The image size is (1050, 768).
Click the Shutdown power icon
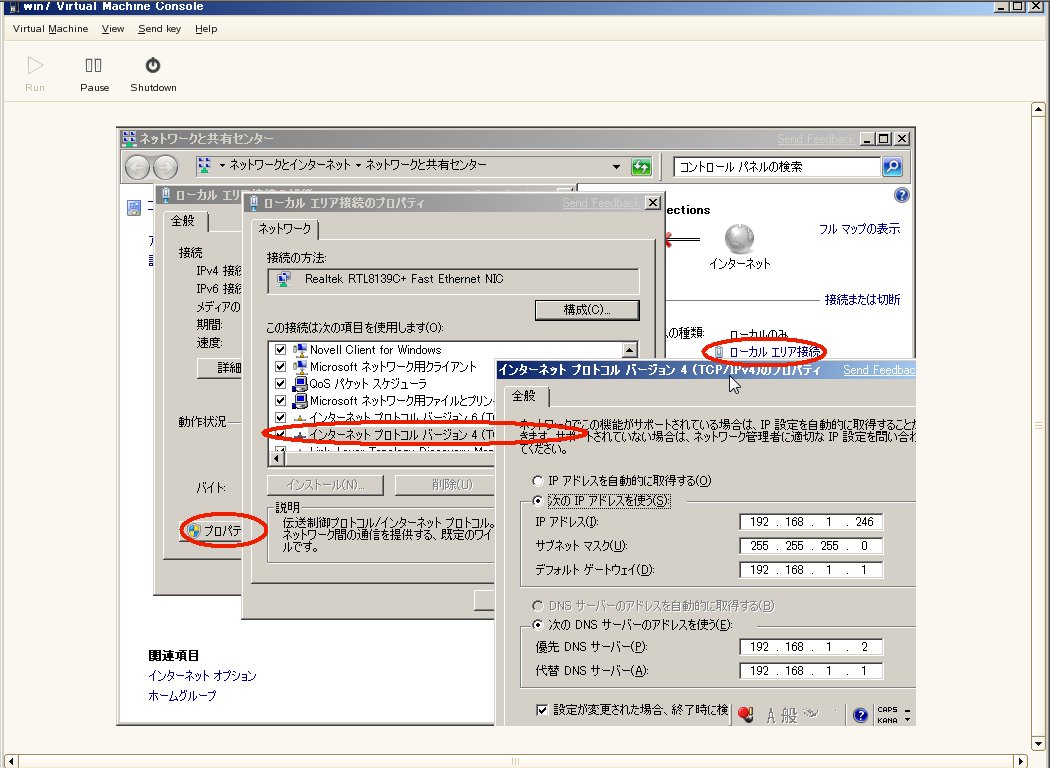click(x=153, y=65)
